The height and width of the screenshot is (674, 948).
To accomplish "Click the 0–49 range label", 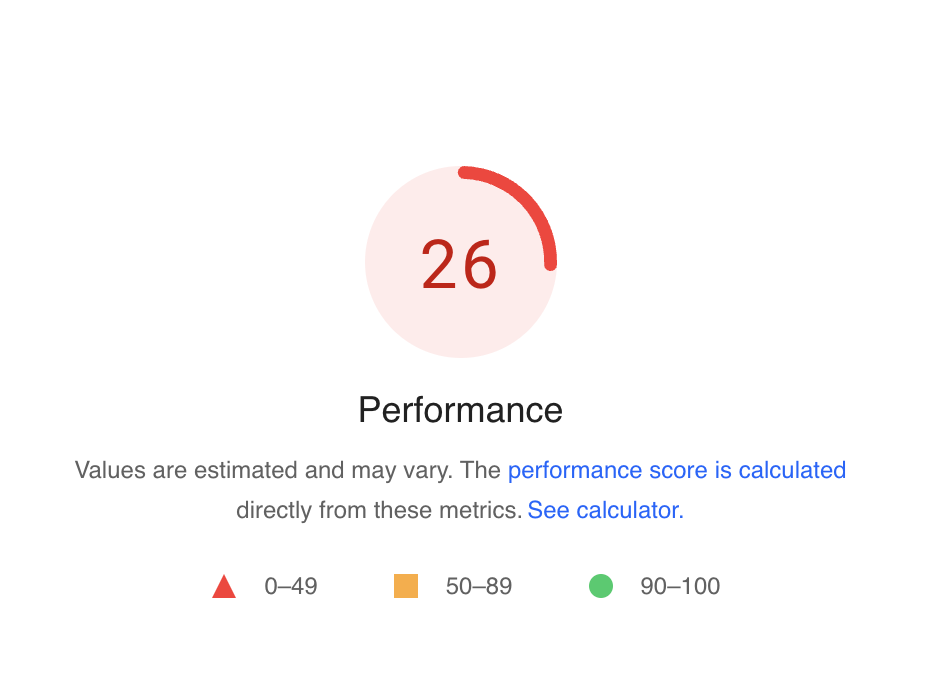I will (289, 587).
